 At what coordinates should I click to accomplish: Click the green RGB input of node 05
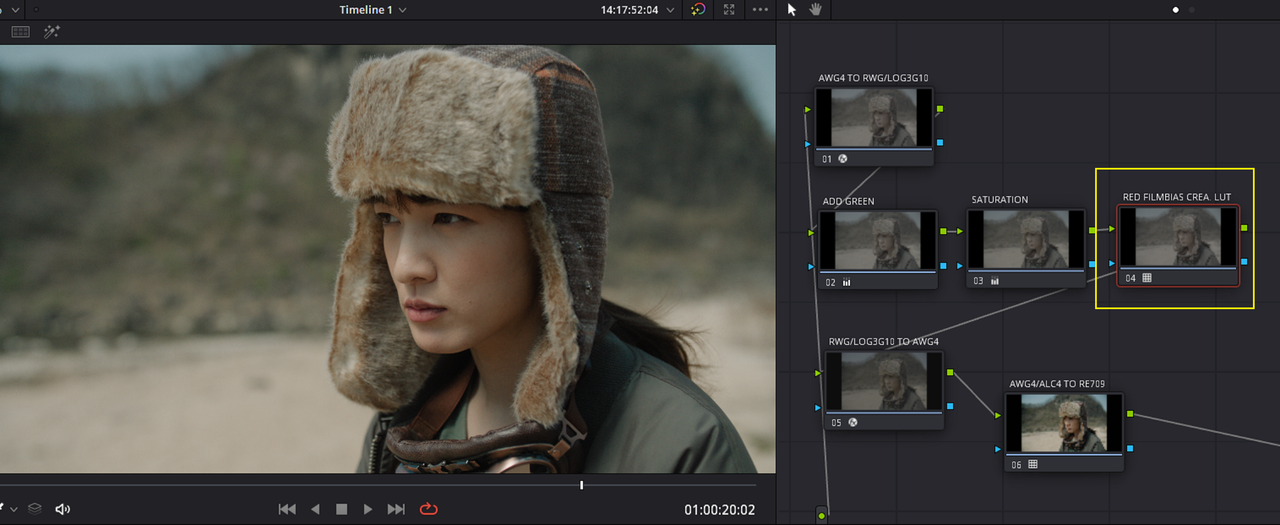[x=818, y=372]
